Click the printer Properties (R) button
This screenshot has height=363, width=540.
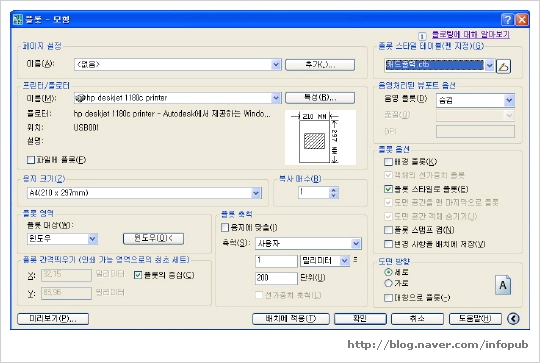coord(320,98)
